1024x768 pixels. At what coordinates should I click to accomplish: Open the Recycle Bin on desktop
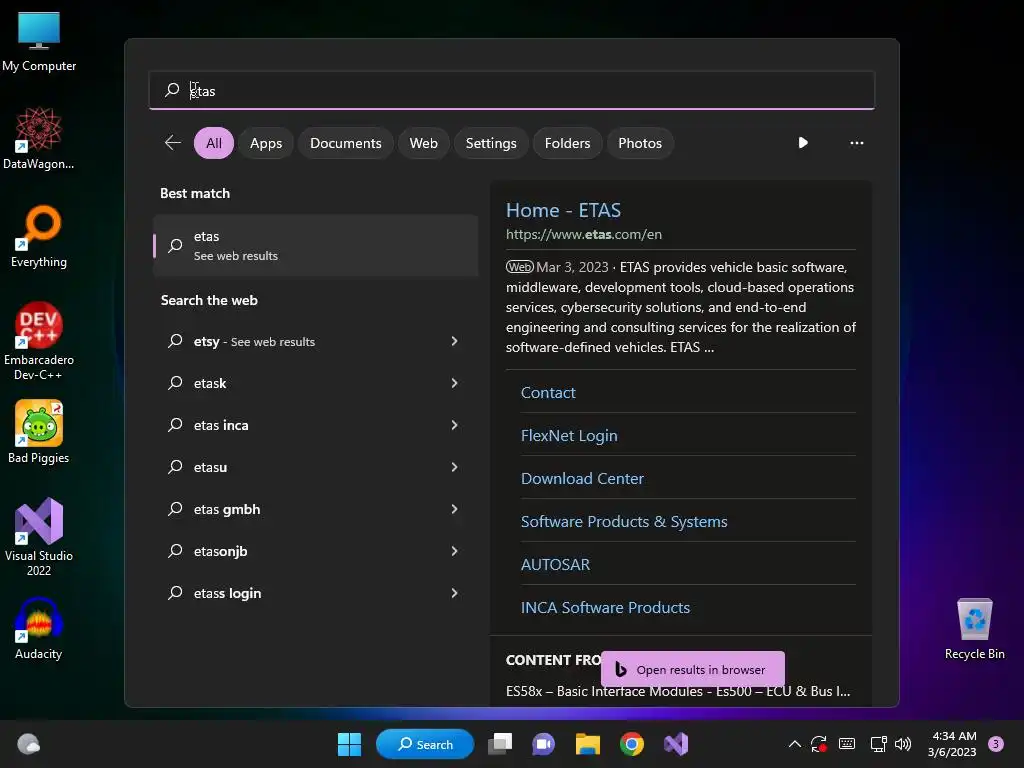[974, 628]
